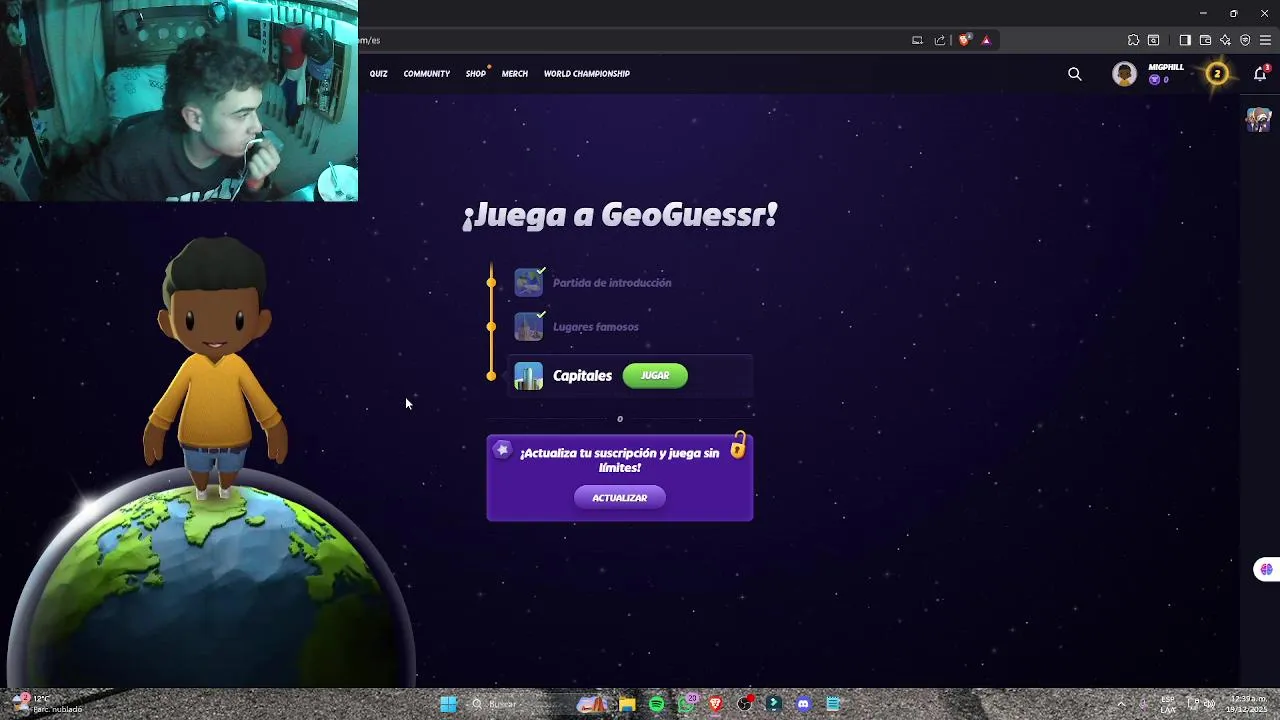Open the Brave VPN shield icon
This screenshot has height=720, width=1280.
click(1245, 40)
